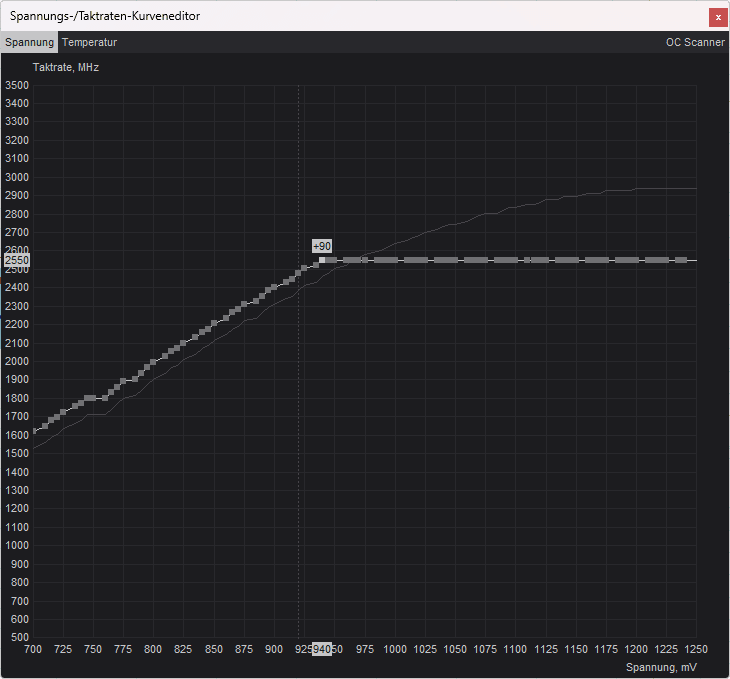Image resolution: width=730 pixels, height=679 pixels.
Task: Click the Spannung, mV axis label
Action: tap(661, 667)
